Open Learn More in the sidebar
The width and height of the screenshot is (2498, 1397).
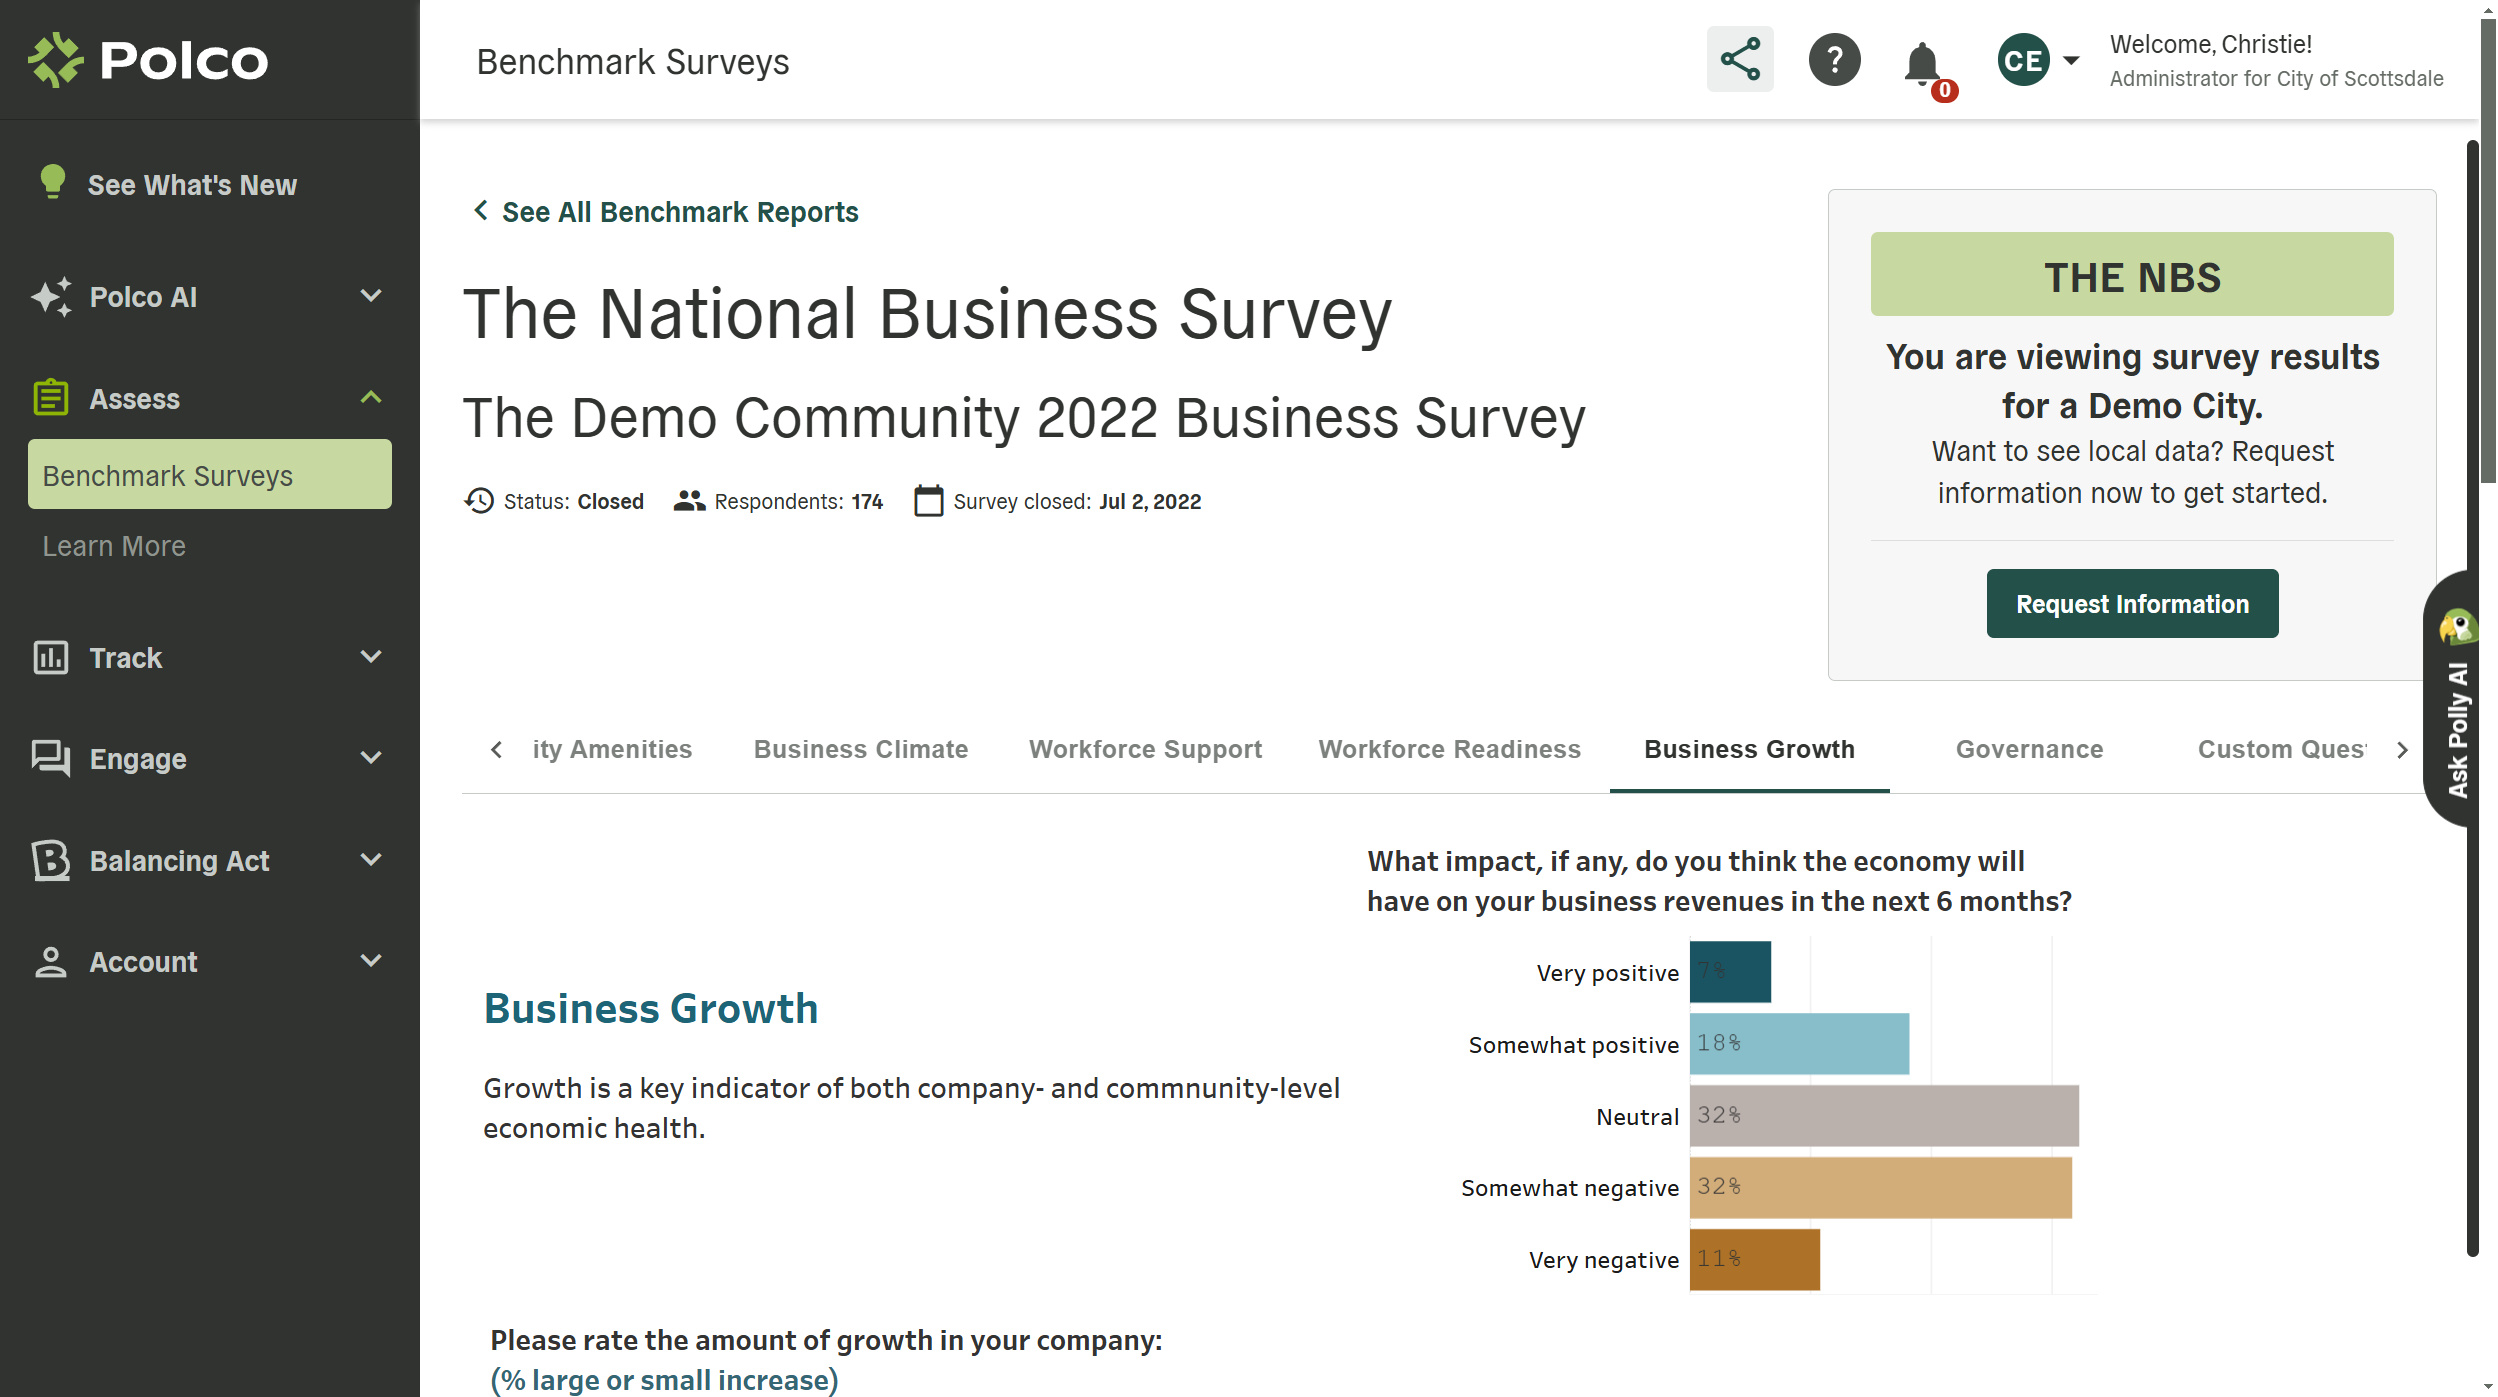pyautogui.click(x=114, y=546)
